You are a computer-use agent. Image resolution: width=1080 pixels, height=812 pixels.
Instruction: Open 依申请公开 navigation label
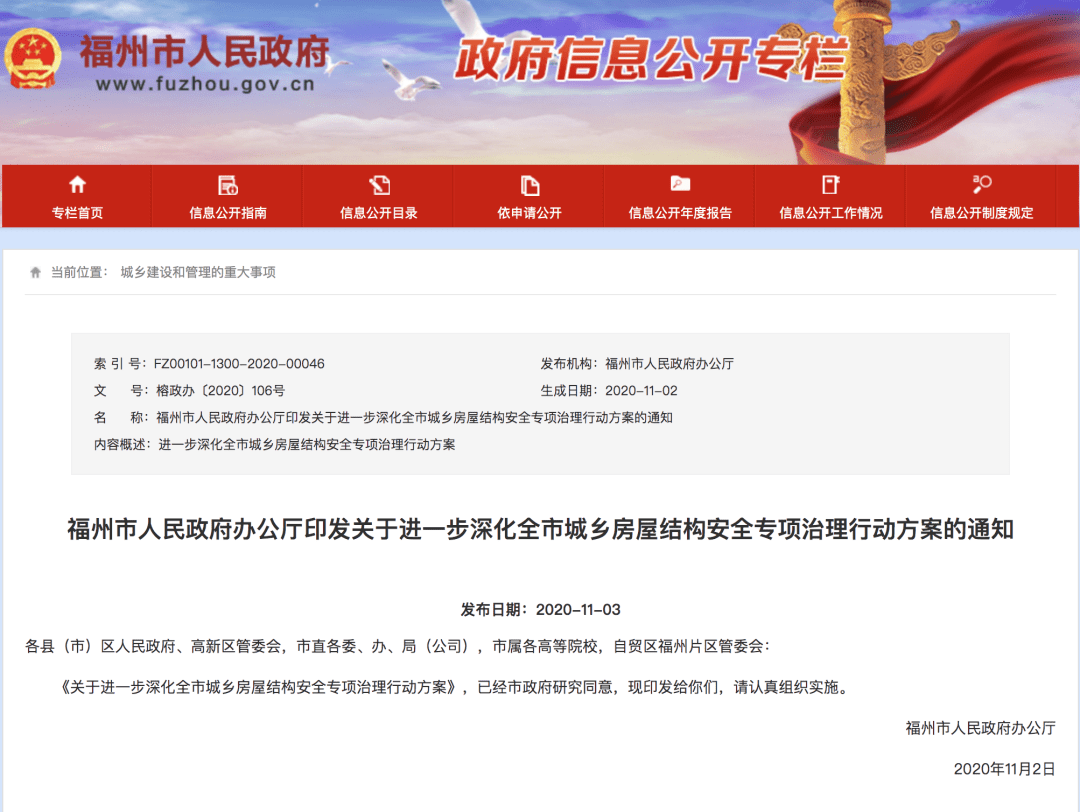(x=530, y=213)
